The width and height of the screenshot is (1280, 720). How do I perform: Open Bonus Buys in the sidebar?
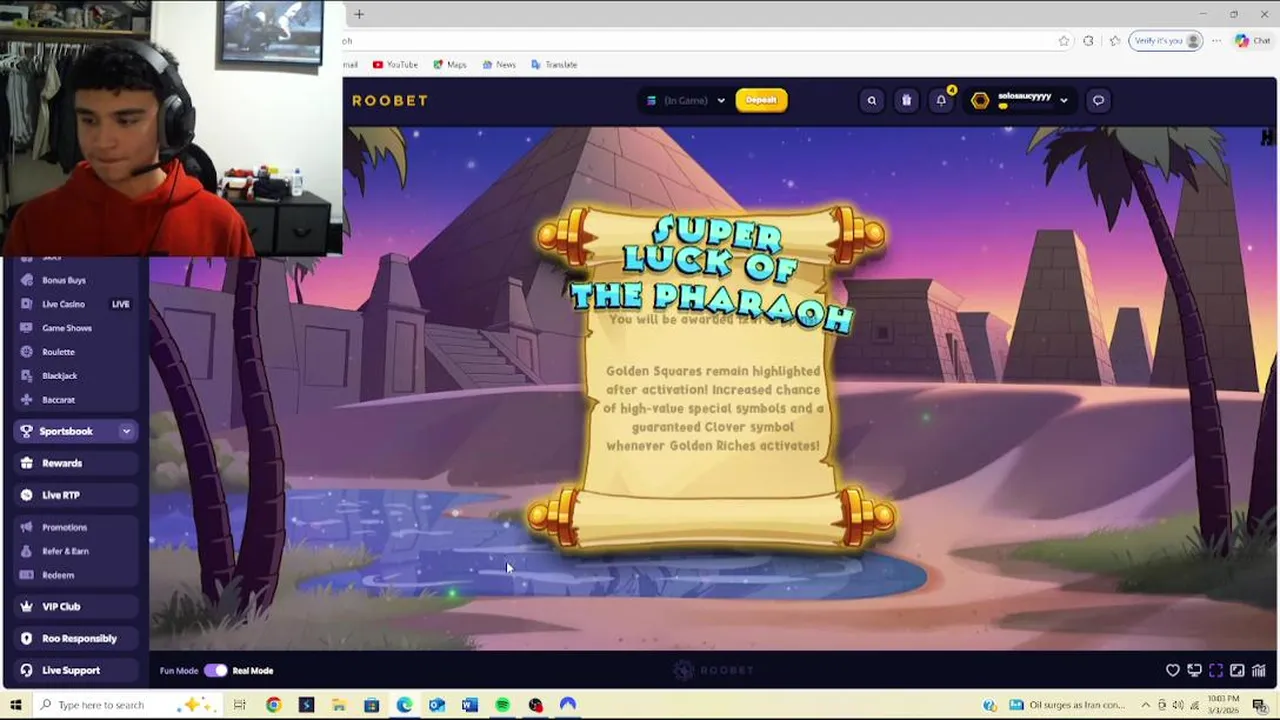(64, 280)
